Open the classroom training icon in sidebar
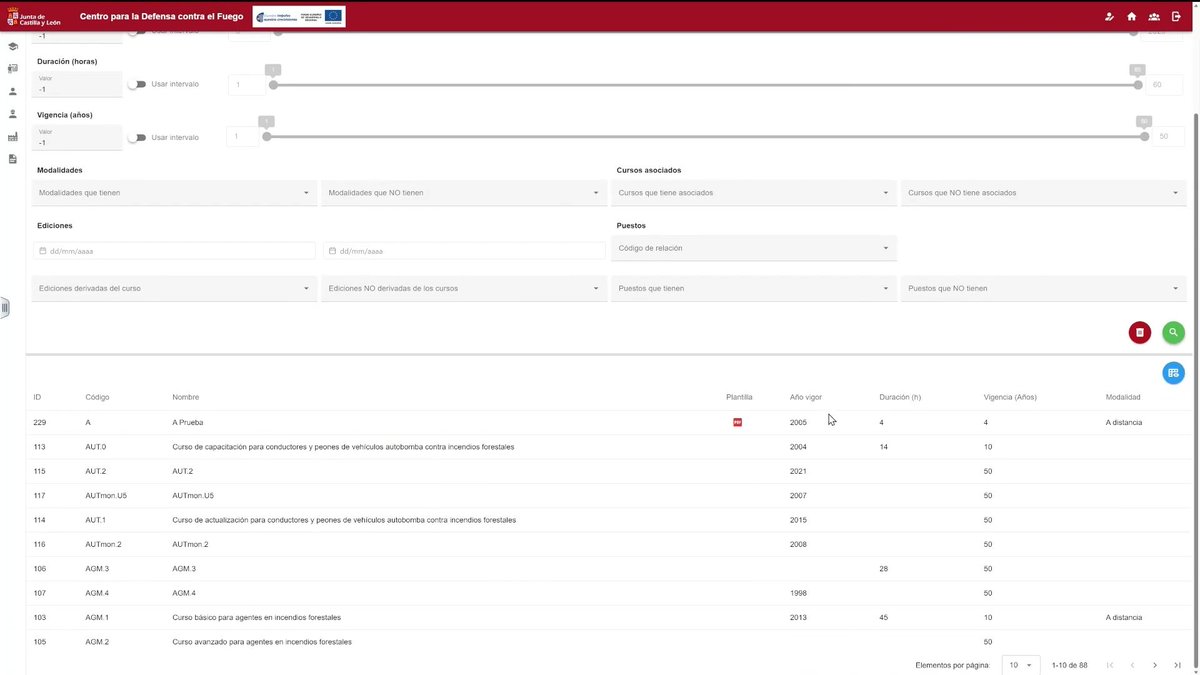 tap(13, 69)
